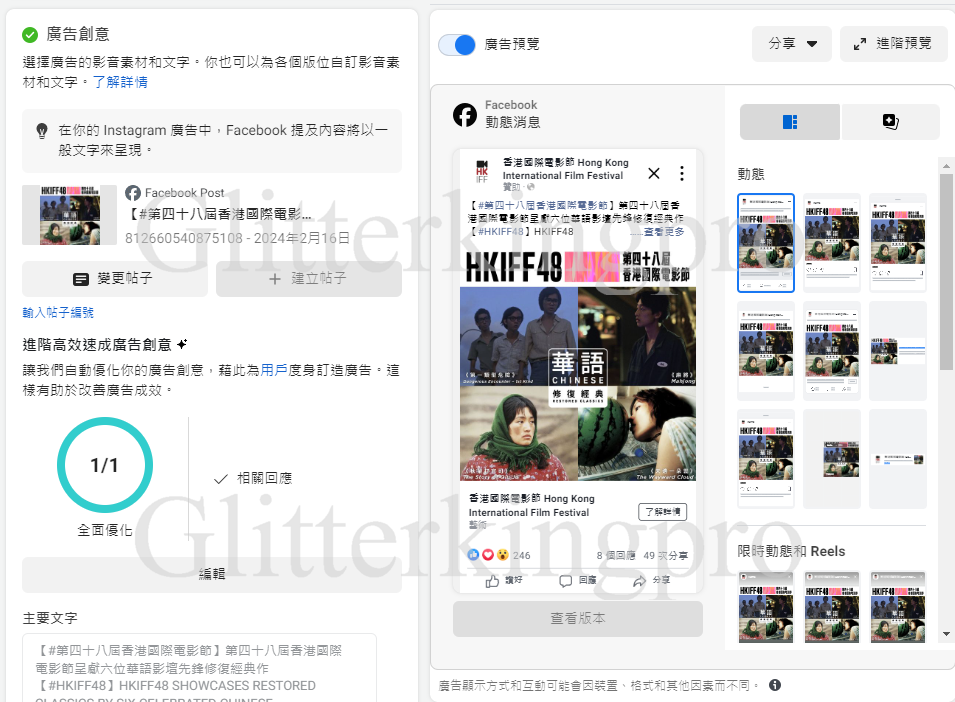This screenshot has width=955, height=702.
Task: Open the 分享 dropdown menu
Action: pos(791,44)
